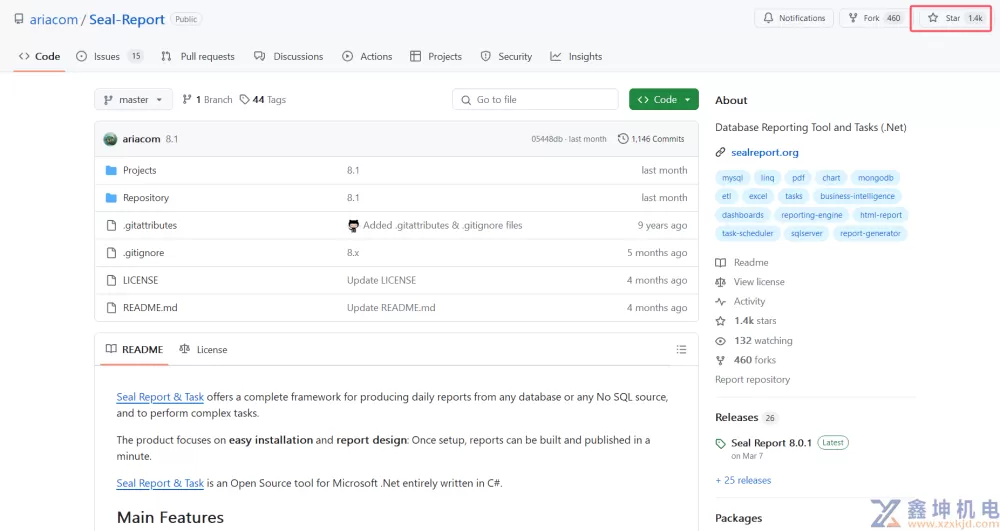Click the Notifications bell button
This screenshot has height=531, width=1000.
(x=794, y=18)
